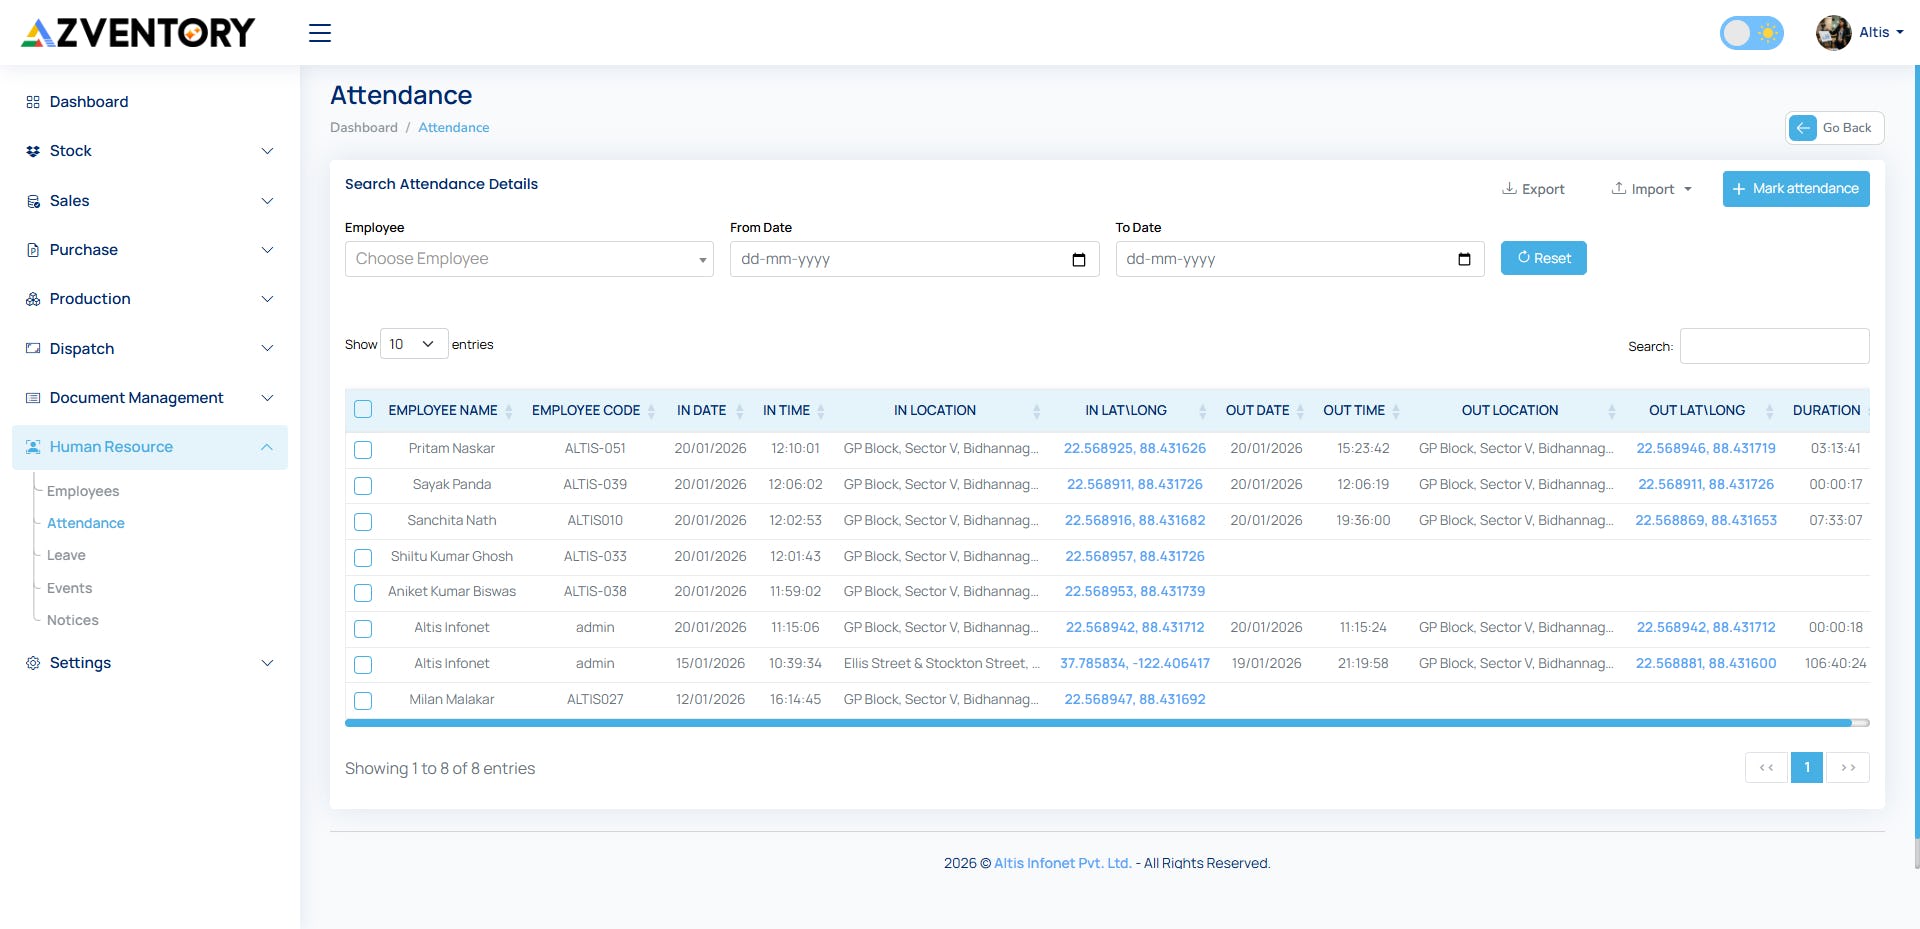Select the Human Resource people icon
Viewport: 1920px width, 929px height.
click(x=32, y=447)
